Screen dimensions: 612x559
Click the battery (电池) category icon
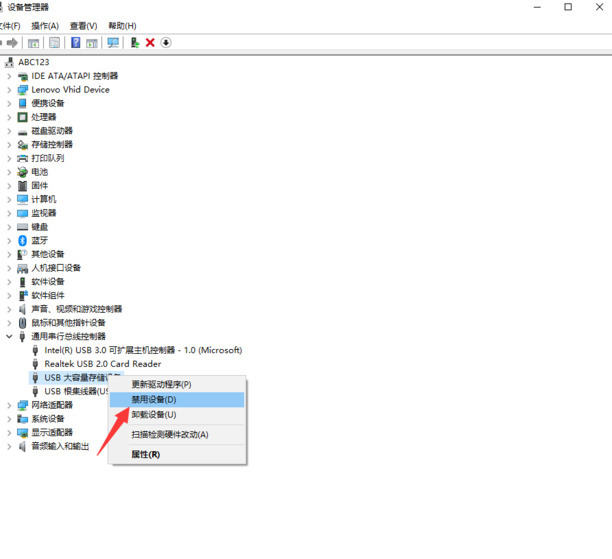point(22,172)
